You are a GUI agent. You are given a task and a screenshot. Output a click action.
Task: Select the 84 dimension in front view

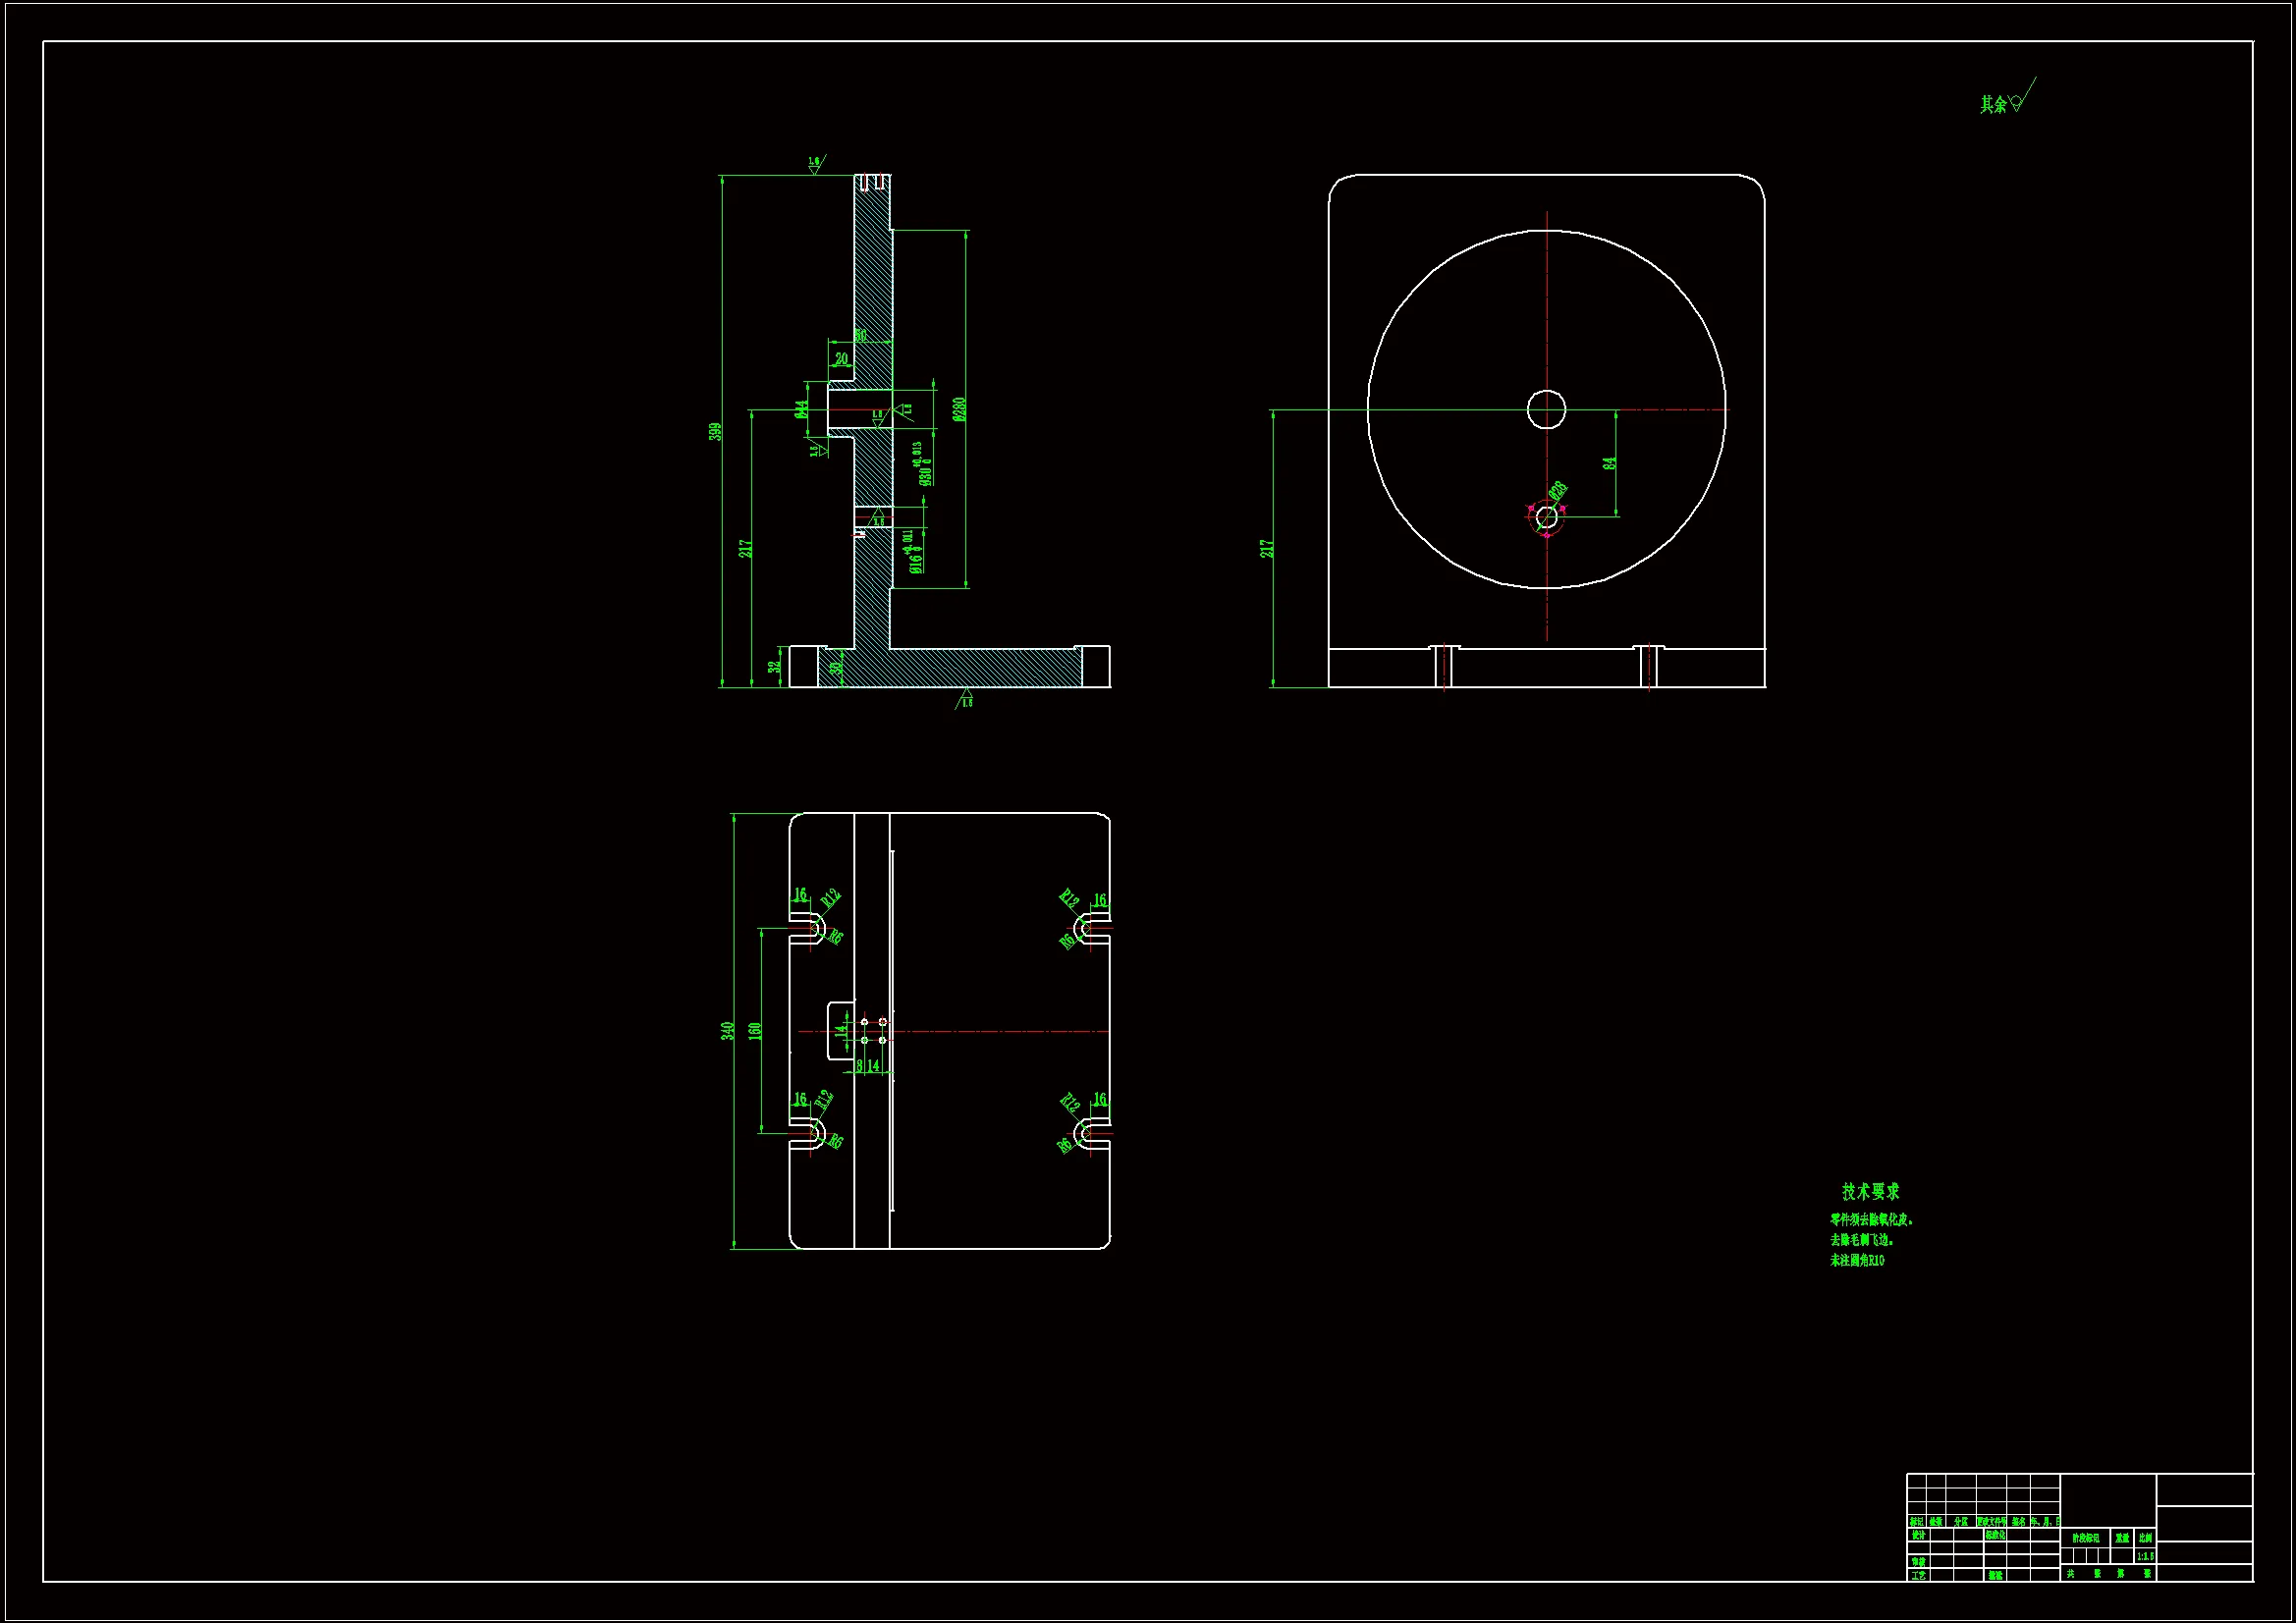click(1609, 463)
